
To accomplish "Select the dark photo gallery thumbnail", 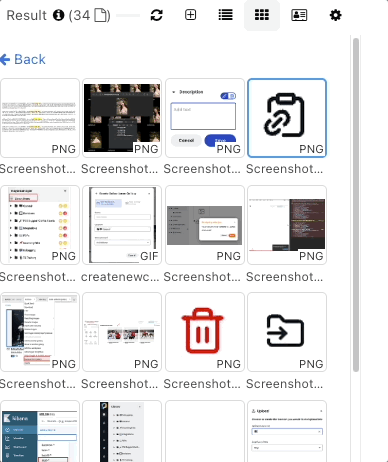I will pos(122,118).
